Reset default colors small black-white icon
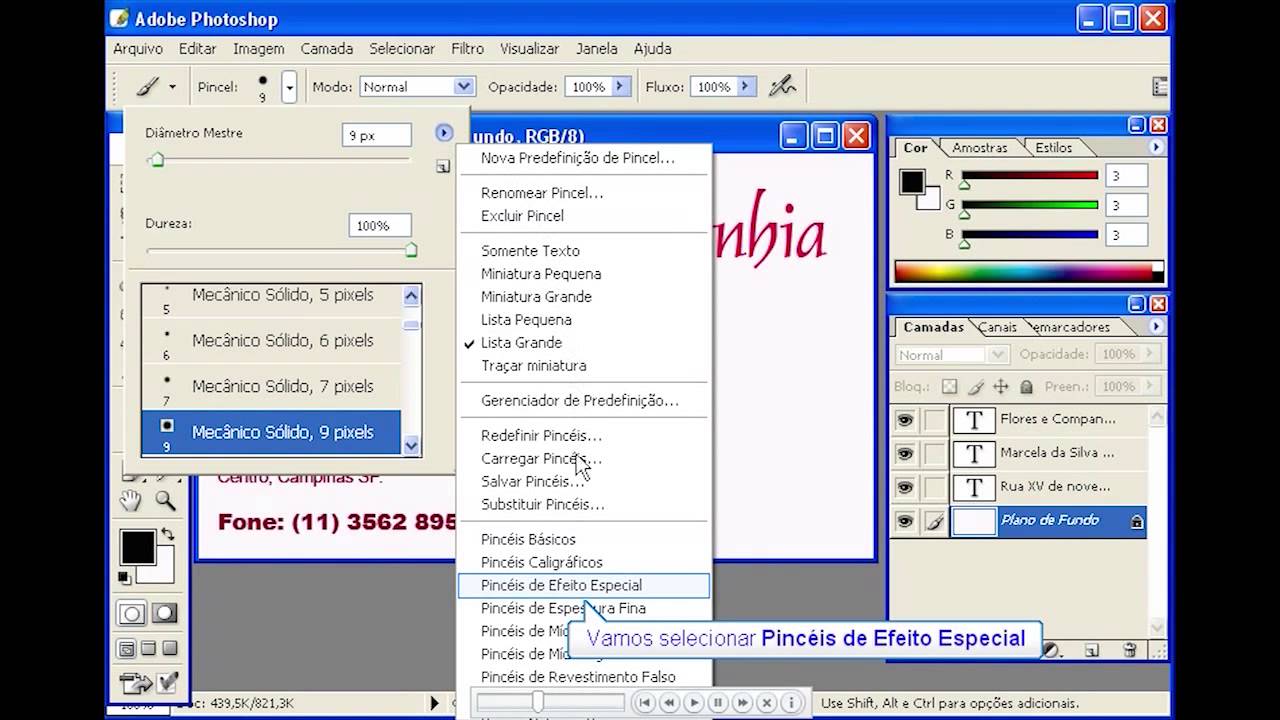Image resolution: width=1280 pixels, height=720 pixels. tap(125, 578)
